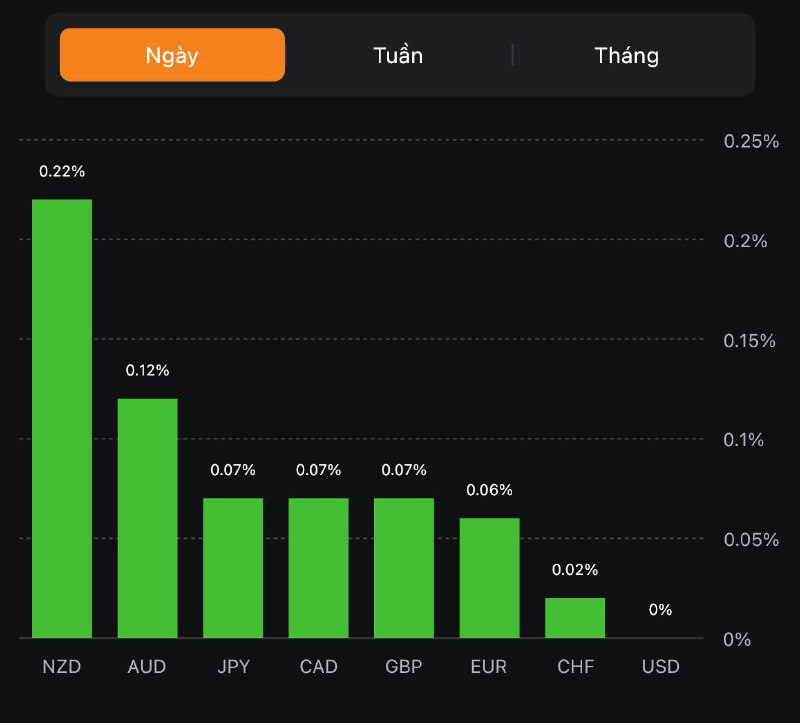Select the AUD axis label
This screenshot has width=800, height=723.
click(x=147, y=667)
